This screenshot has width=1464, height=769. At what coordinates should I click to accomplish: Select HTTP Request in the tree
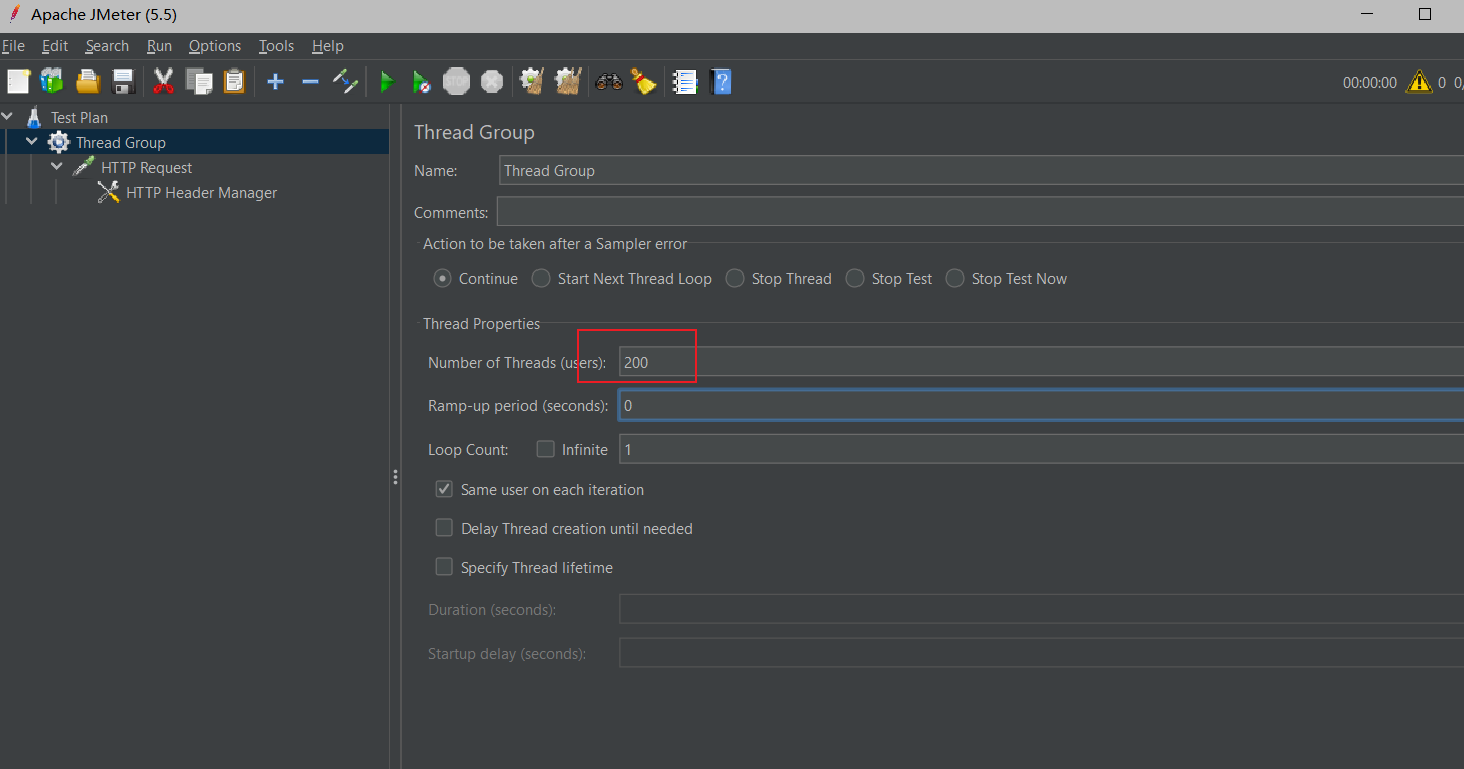tap(146, 168)
